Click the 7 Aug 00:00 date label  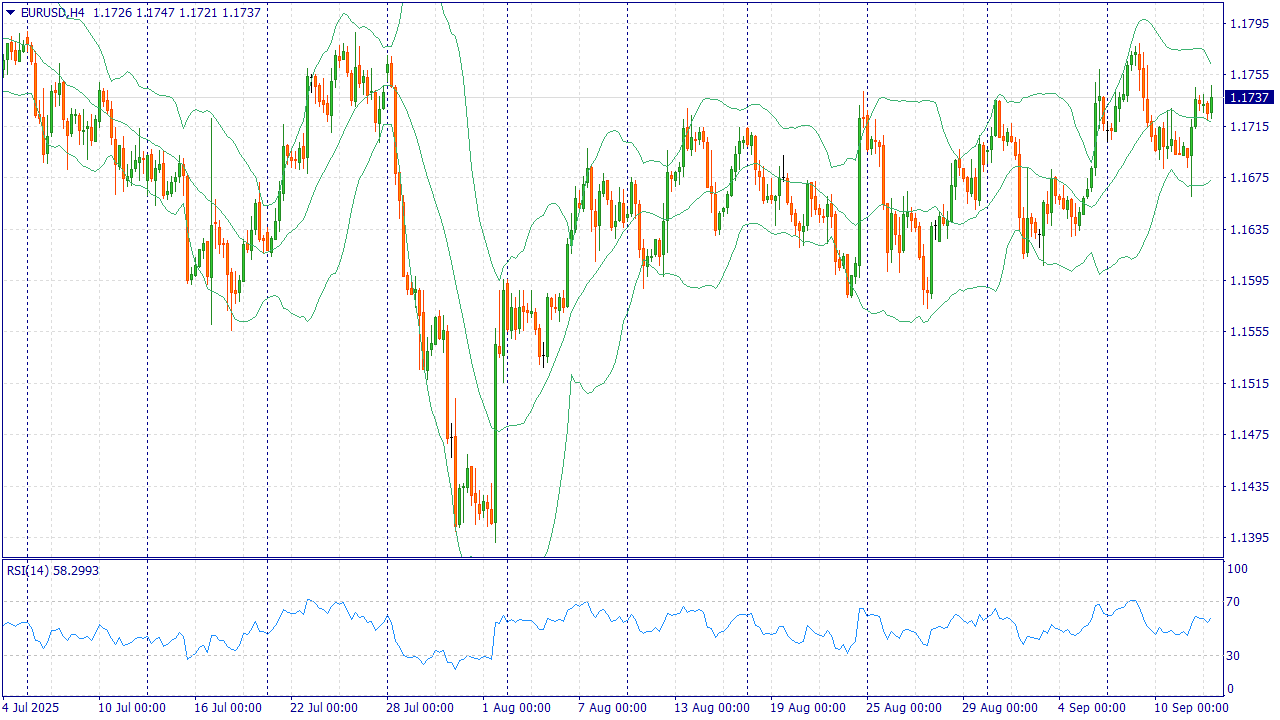(613, 708)
